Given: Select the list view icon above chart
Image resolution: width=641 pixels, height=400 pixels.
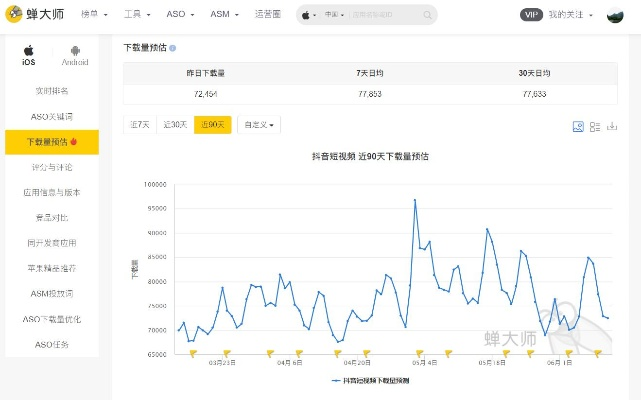Looking at the screenshot, I should click(x=595, y=126).
